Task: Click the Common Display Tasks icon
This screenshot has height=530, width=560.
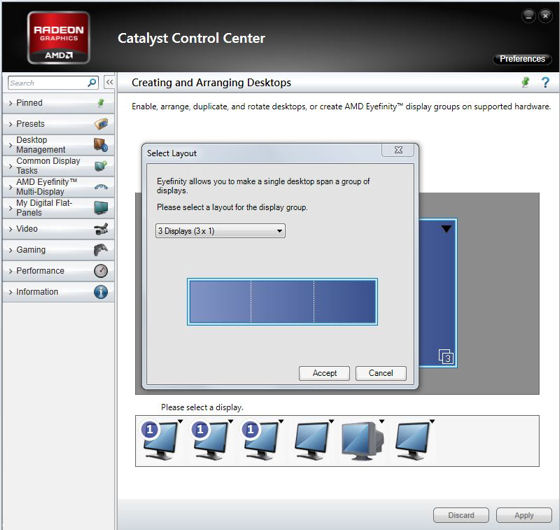Action: point(101,166)
